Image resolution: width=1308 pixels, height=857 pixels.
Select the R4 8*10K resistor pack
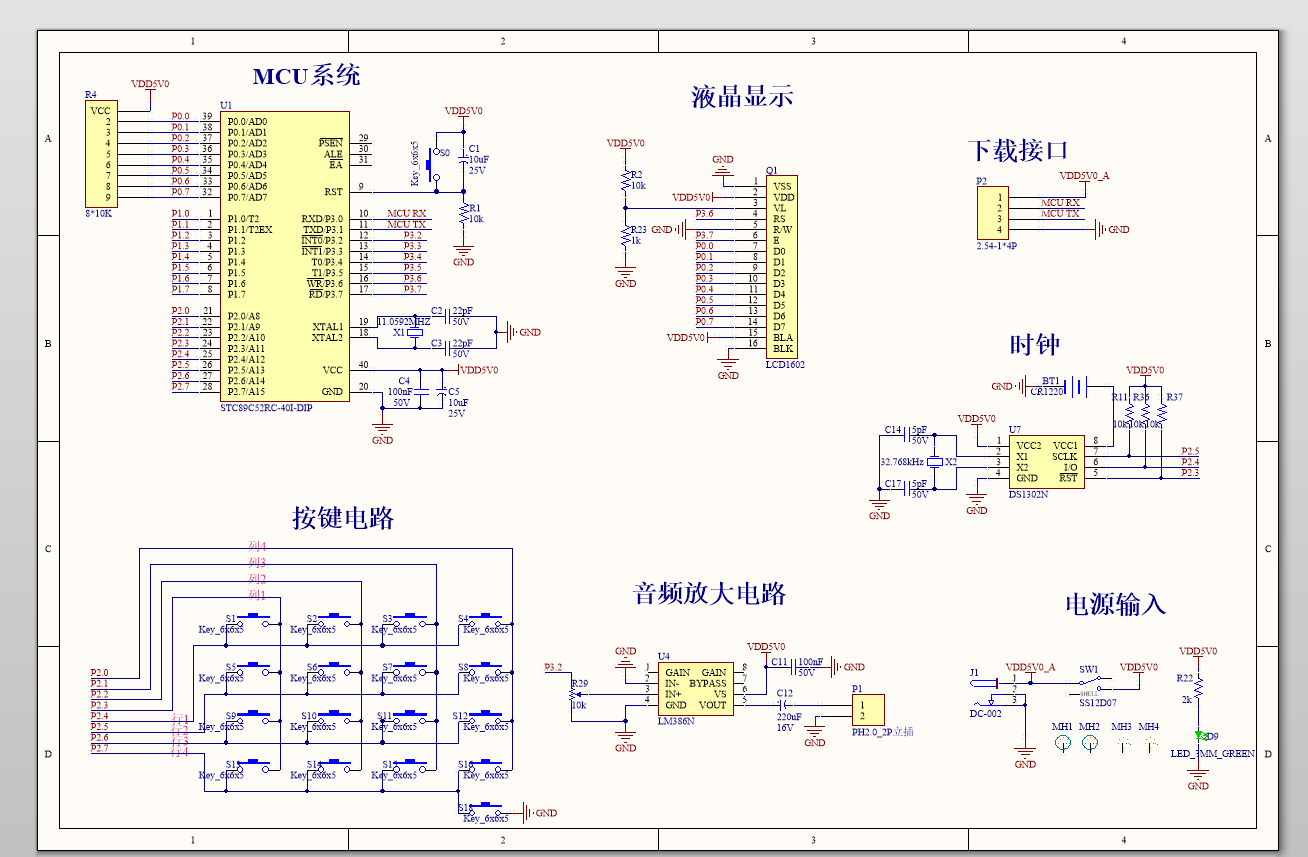click(x=101, y=153)
